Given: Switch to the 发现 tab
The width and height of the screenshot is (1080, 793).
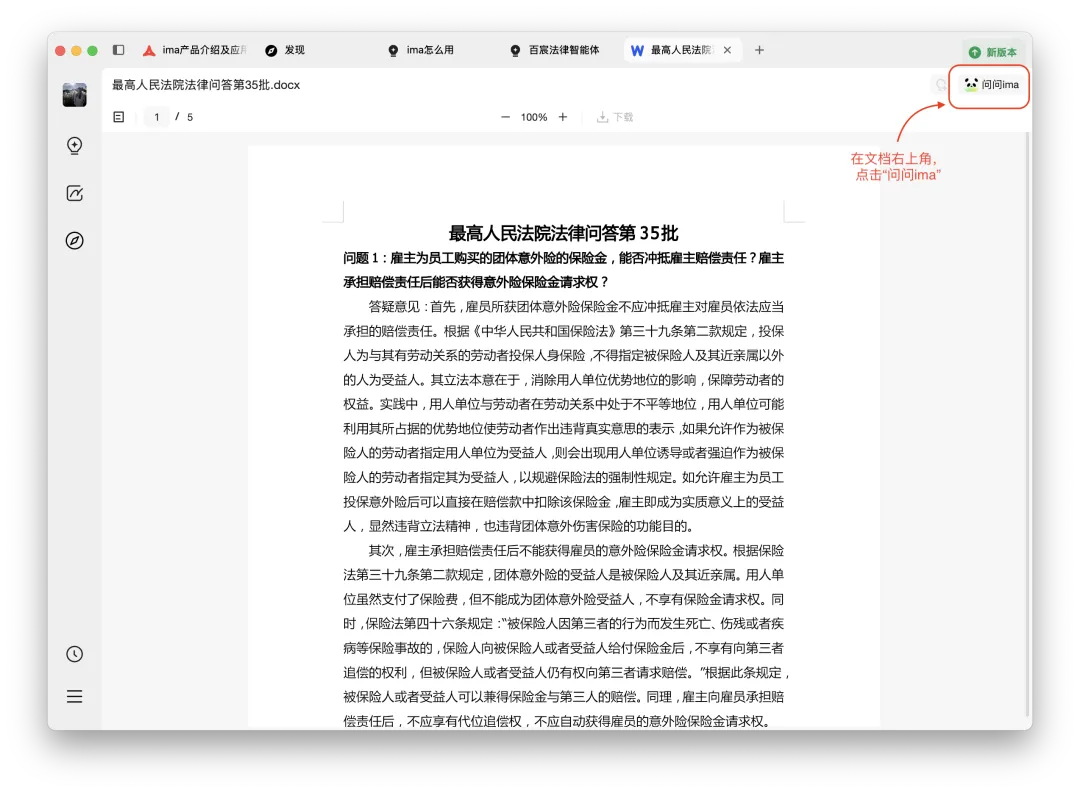Looking at the screenshot, I should pyautogui.click(x=285, y=50).
